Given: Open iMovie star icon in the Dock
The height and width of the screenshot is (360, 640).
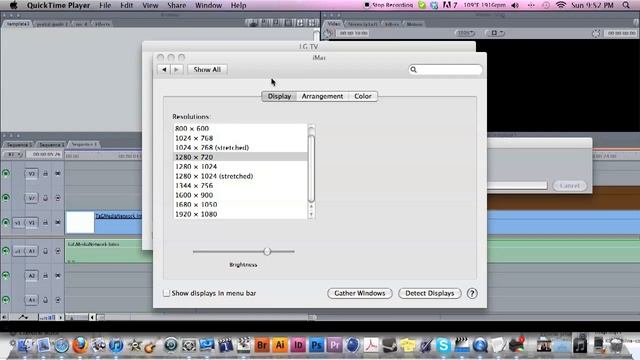Looking at the screenshot, I should click(x=134, y=345).
